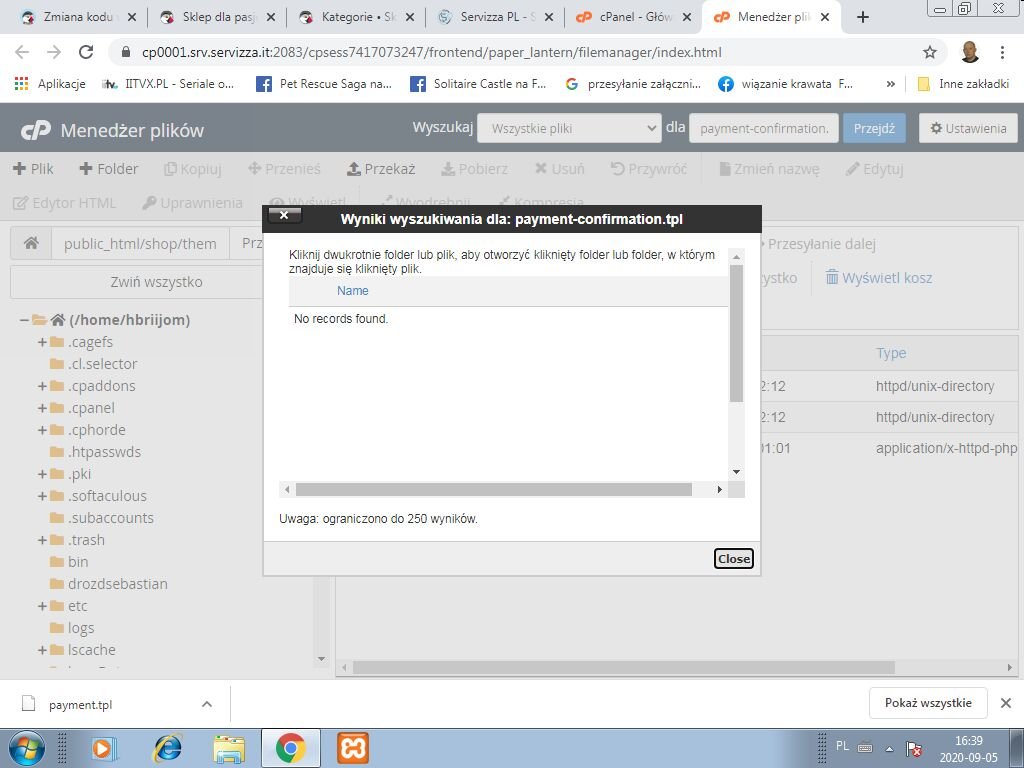This screenshot has width=1024, height=768.
Task: Click Edytuj pencil toolbar item
Action: 874,168
